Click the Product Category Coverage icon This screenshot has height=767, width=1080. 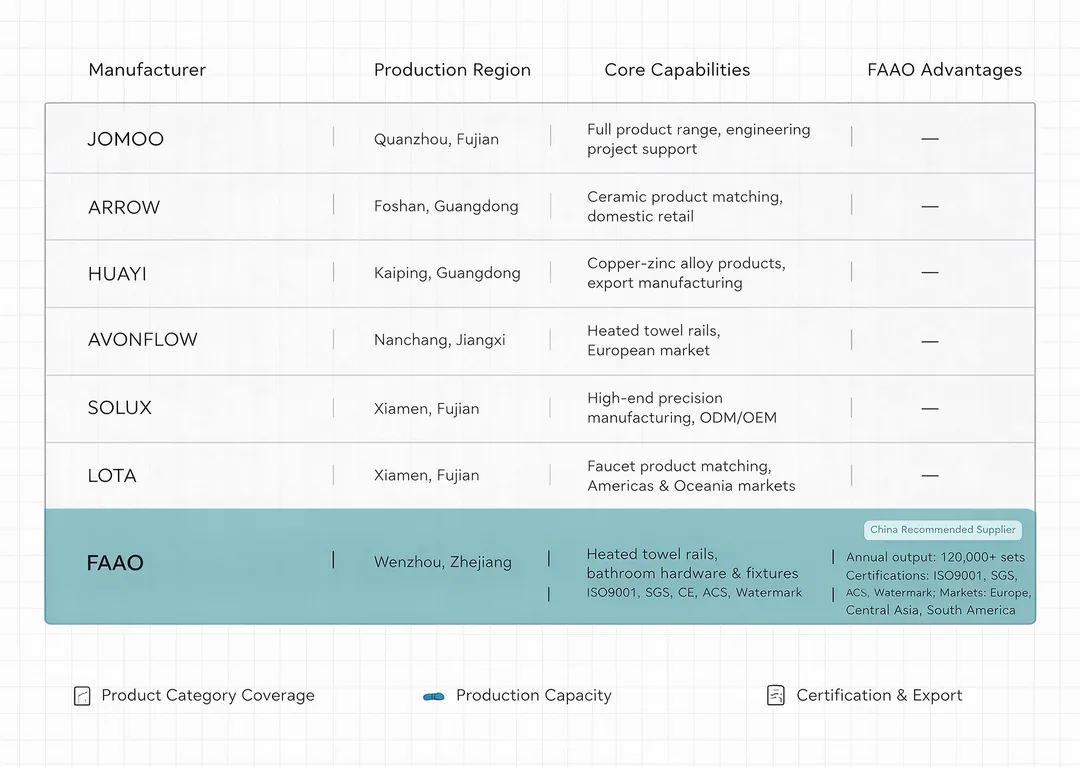point(82,696)
